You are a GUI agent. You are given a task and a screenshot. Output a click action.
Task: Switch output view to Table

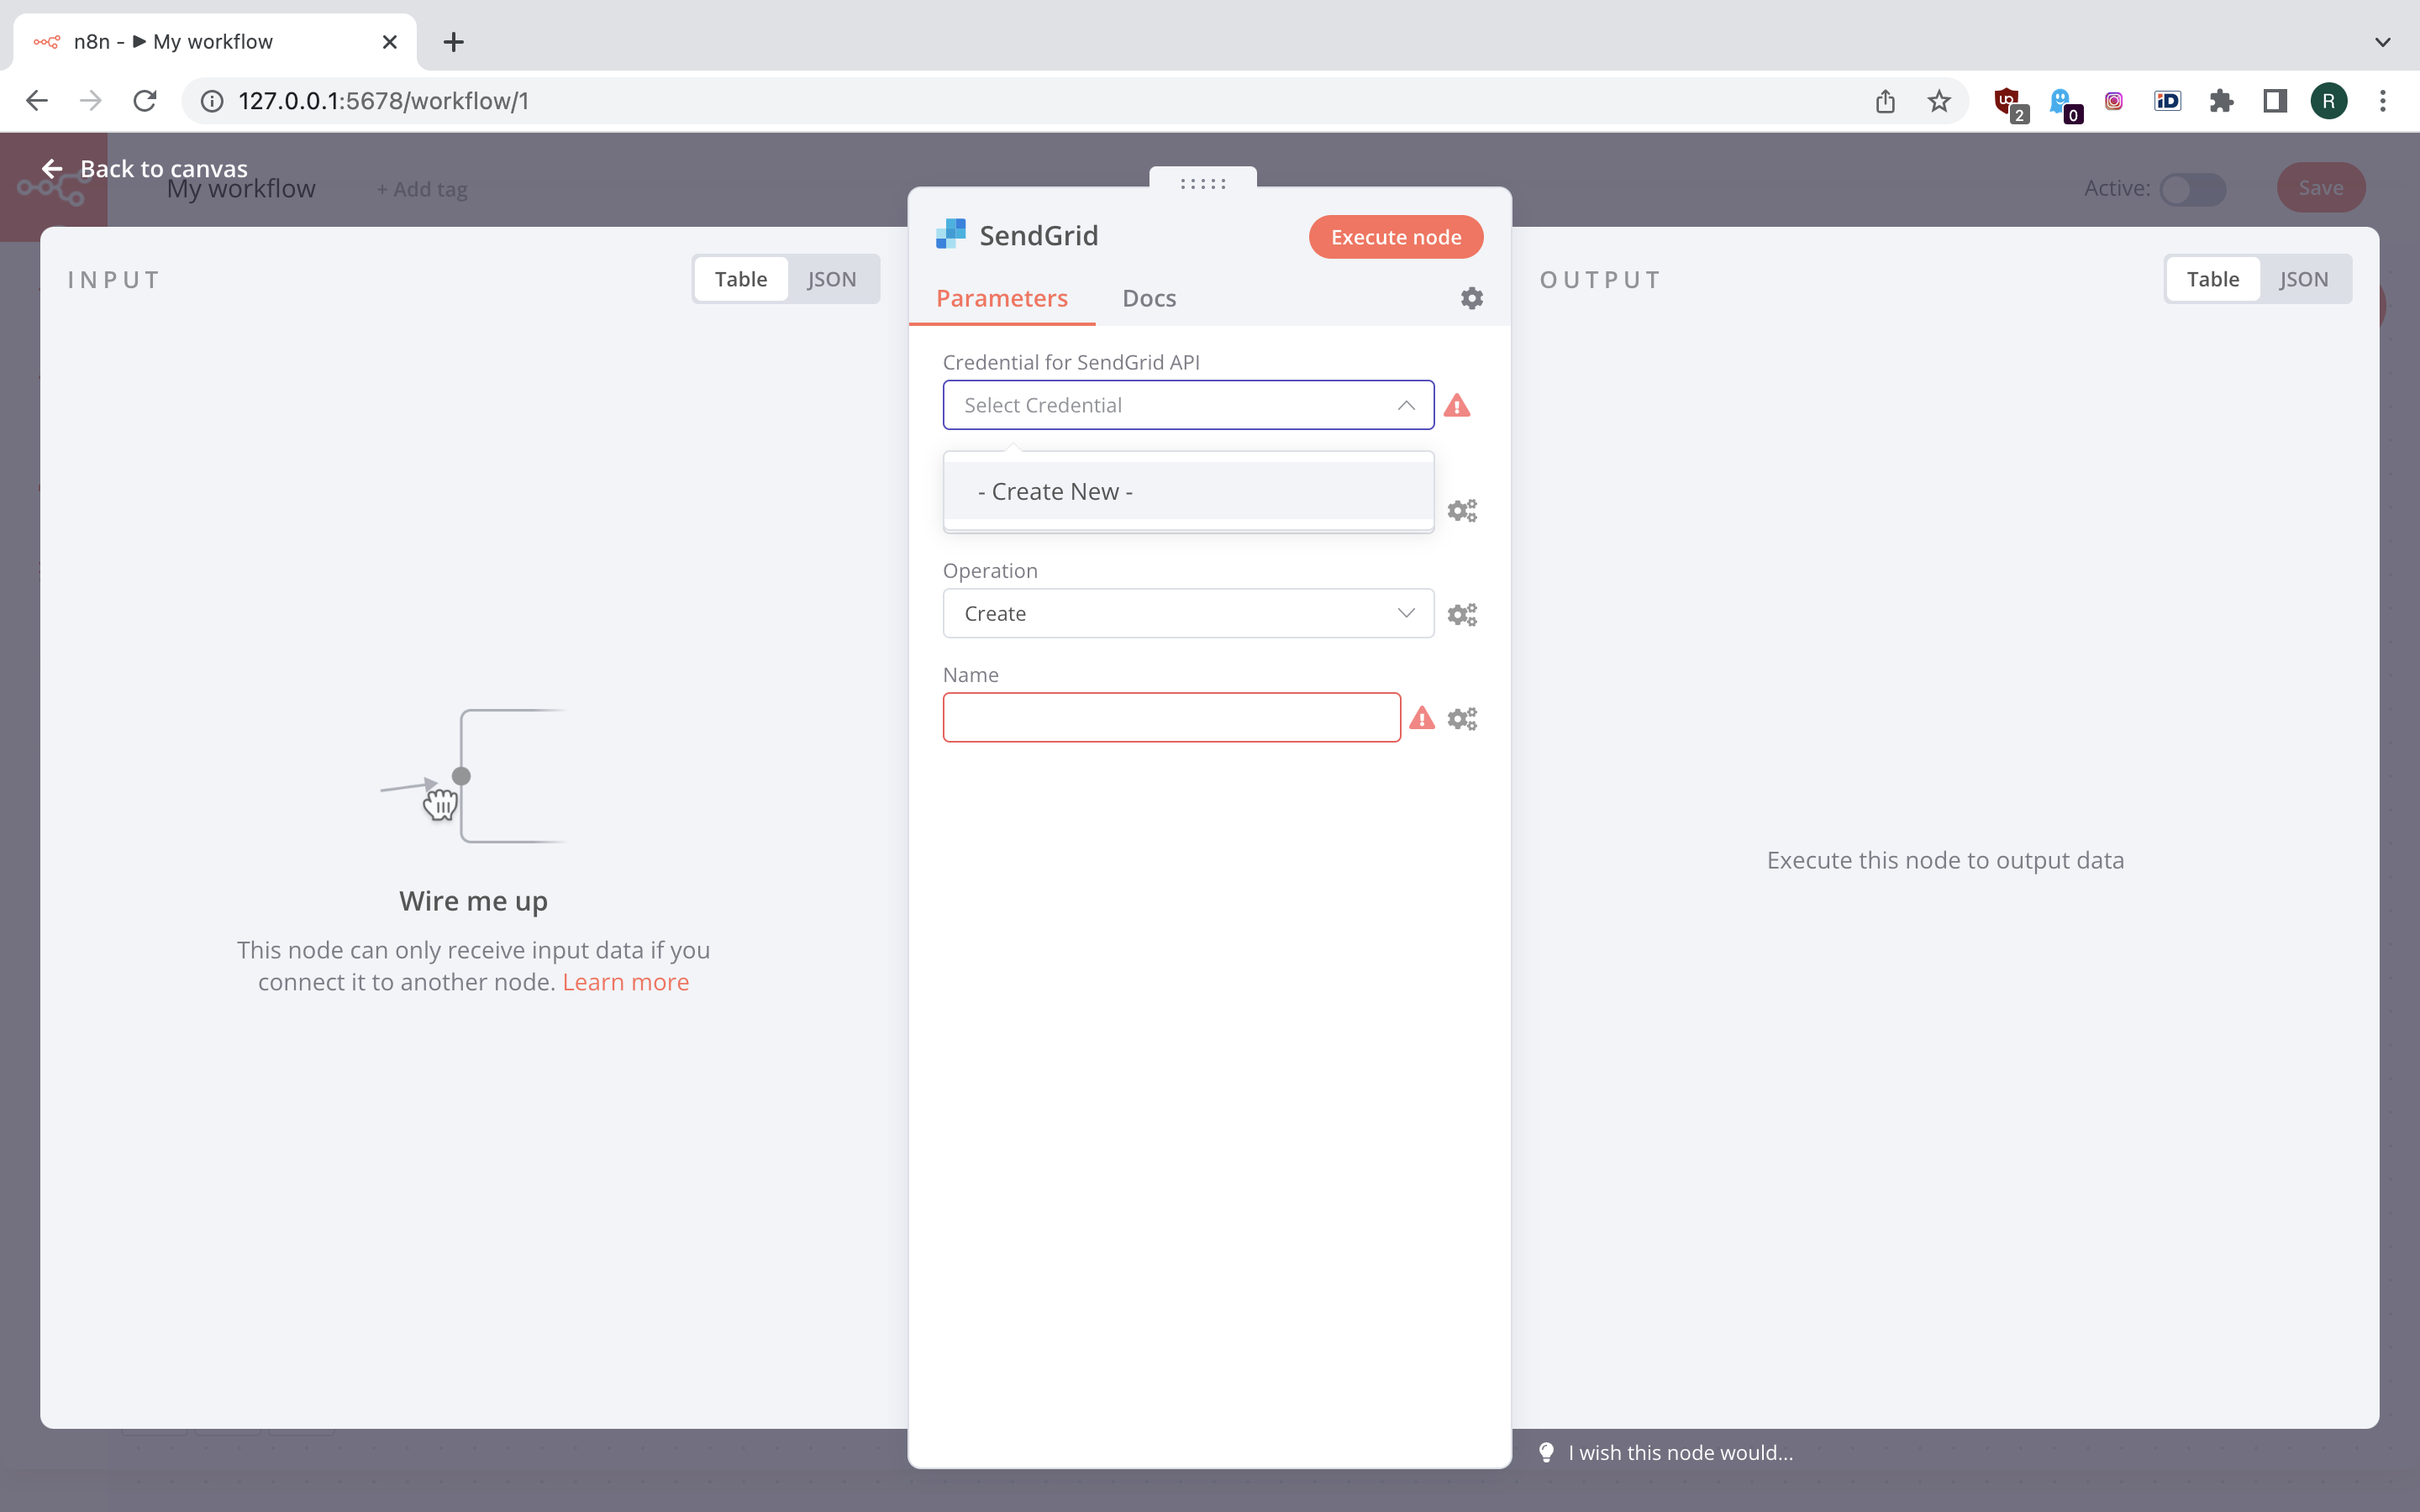point(2212,279)
